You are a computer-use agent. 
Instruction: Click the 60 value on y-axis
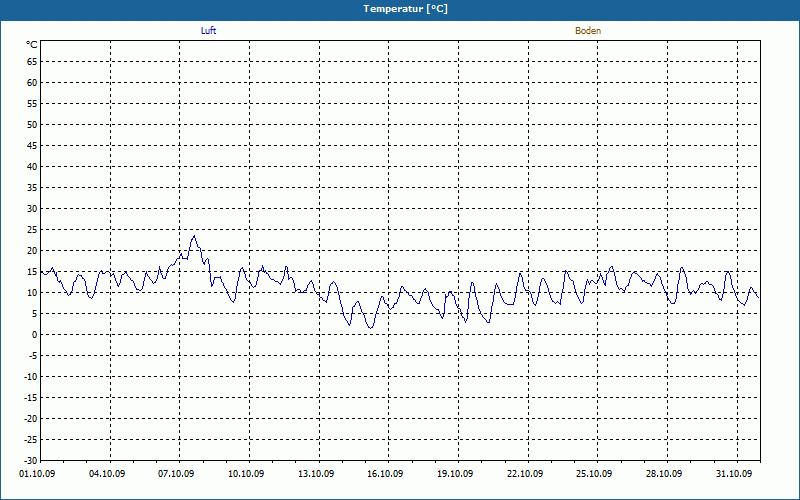[32, 83]
